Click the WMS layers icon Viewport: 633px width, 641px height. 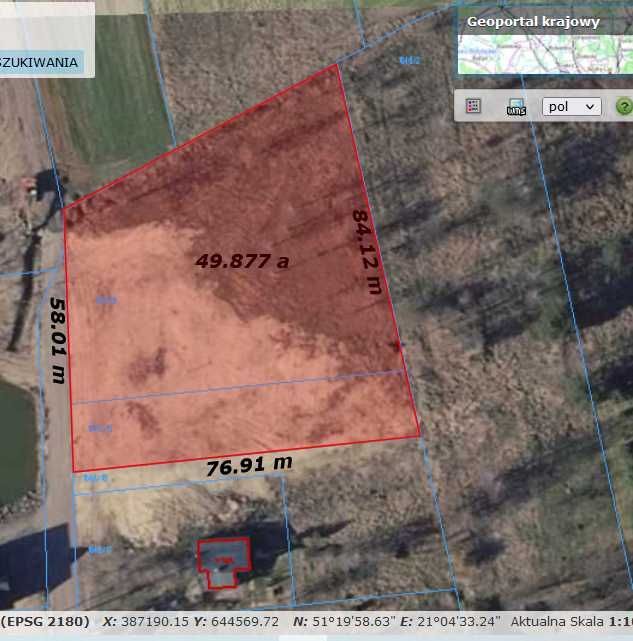(x=516, y=107)
